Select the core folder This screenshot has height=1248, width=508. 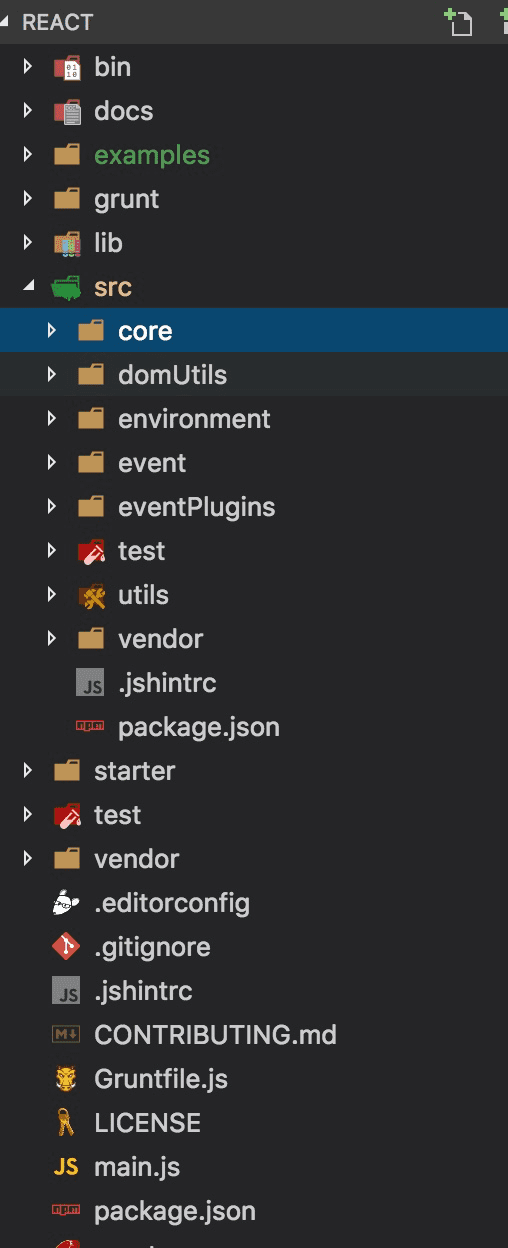click(254, 331)
